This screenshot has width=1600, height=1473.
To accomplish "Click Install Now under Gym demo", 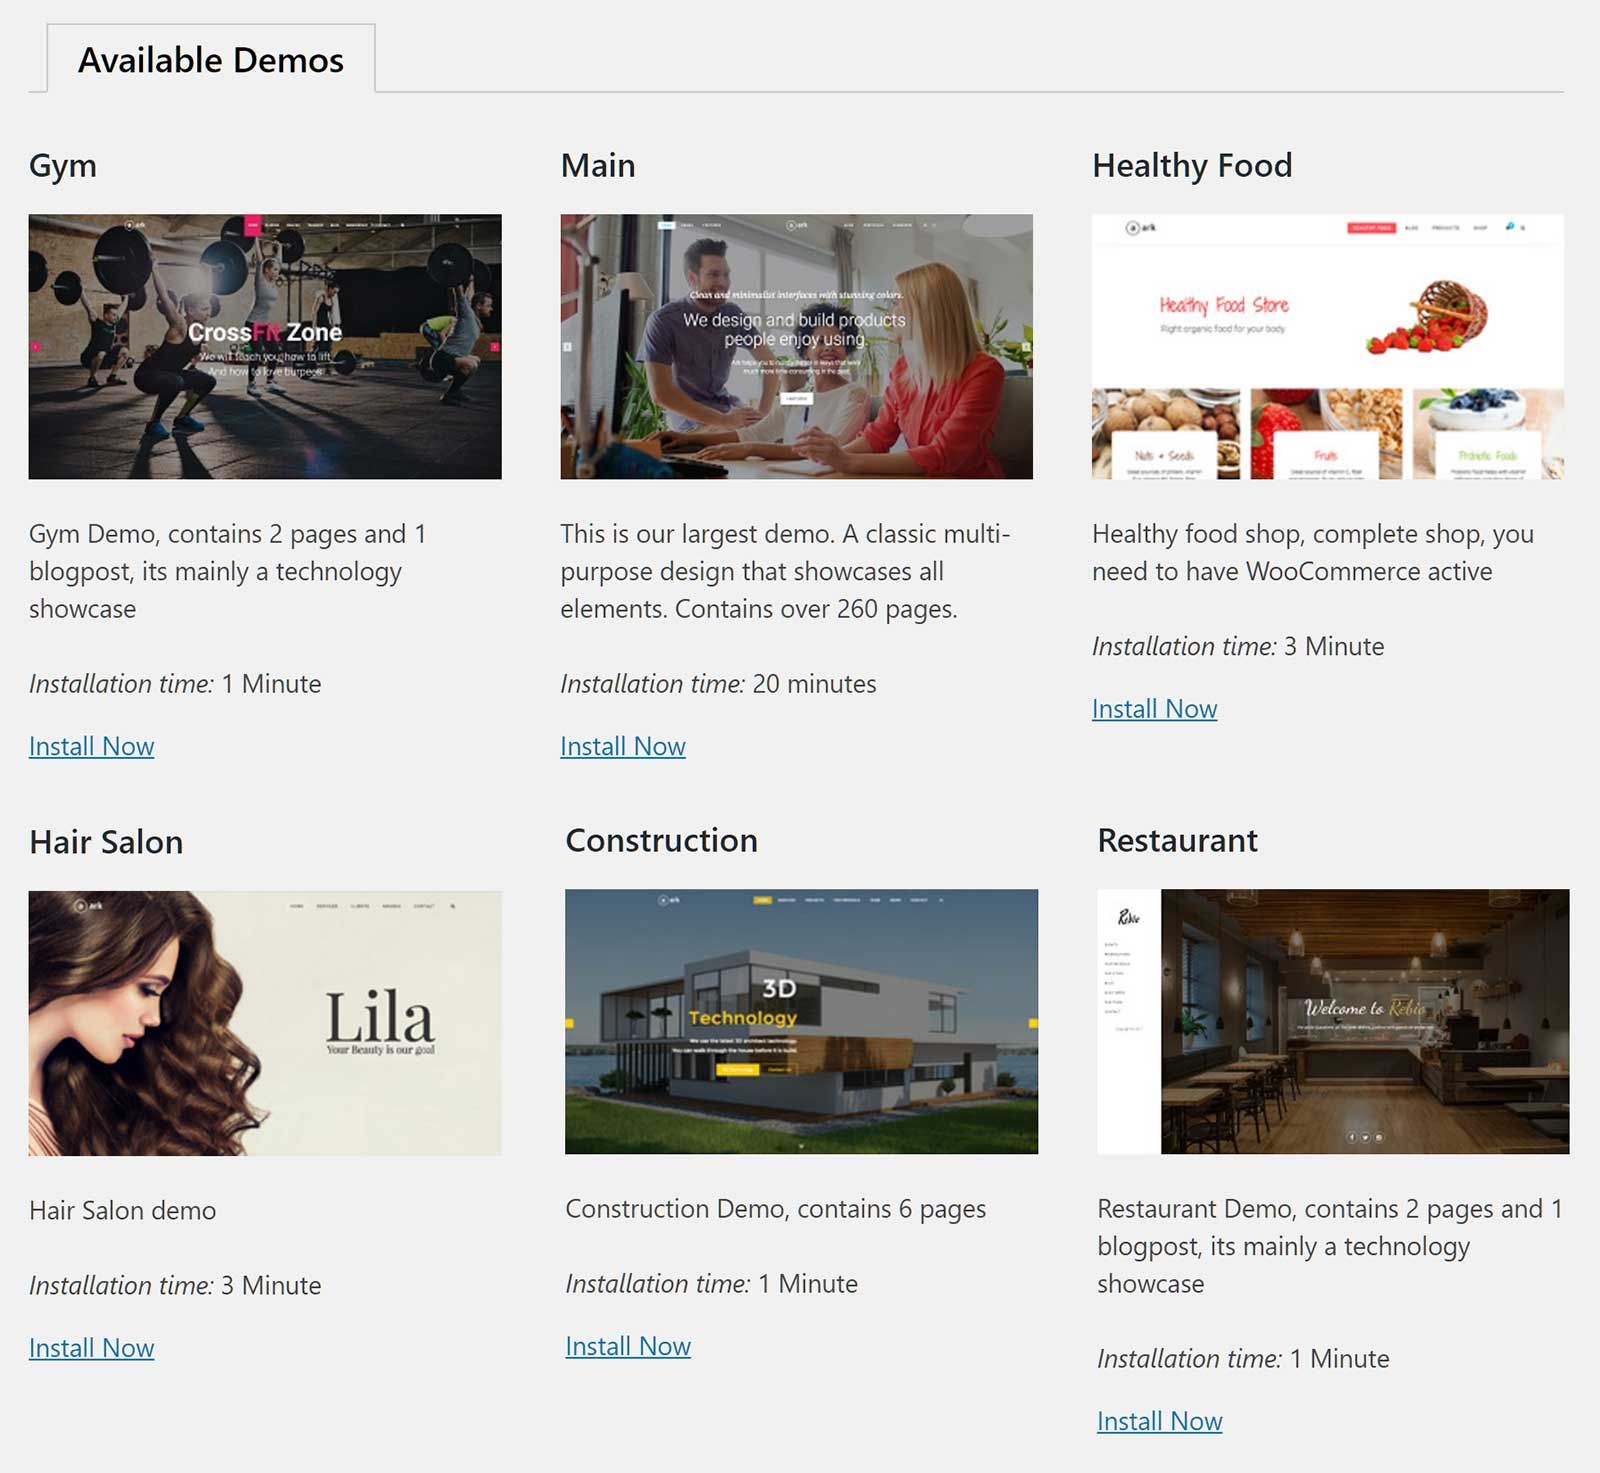I will pos(91,746).
